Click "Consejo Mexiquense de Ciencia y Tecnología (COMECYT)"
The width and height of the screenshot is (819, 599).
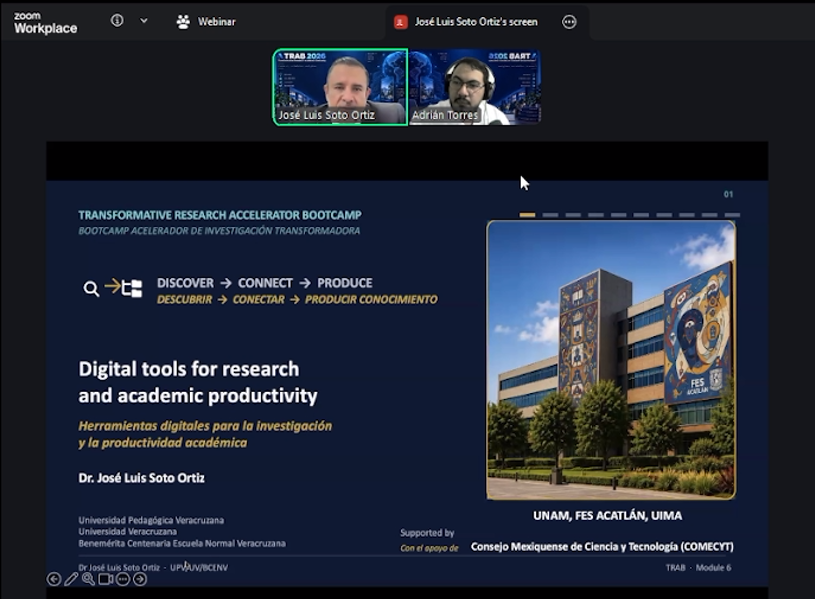[x=602, y=547]
